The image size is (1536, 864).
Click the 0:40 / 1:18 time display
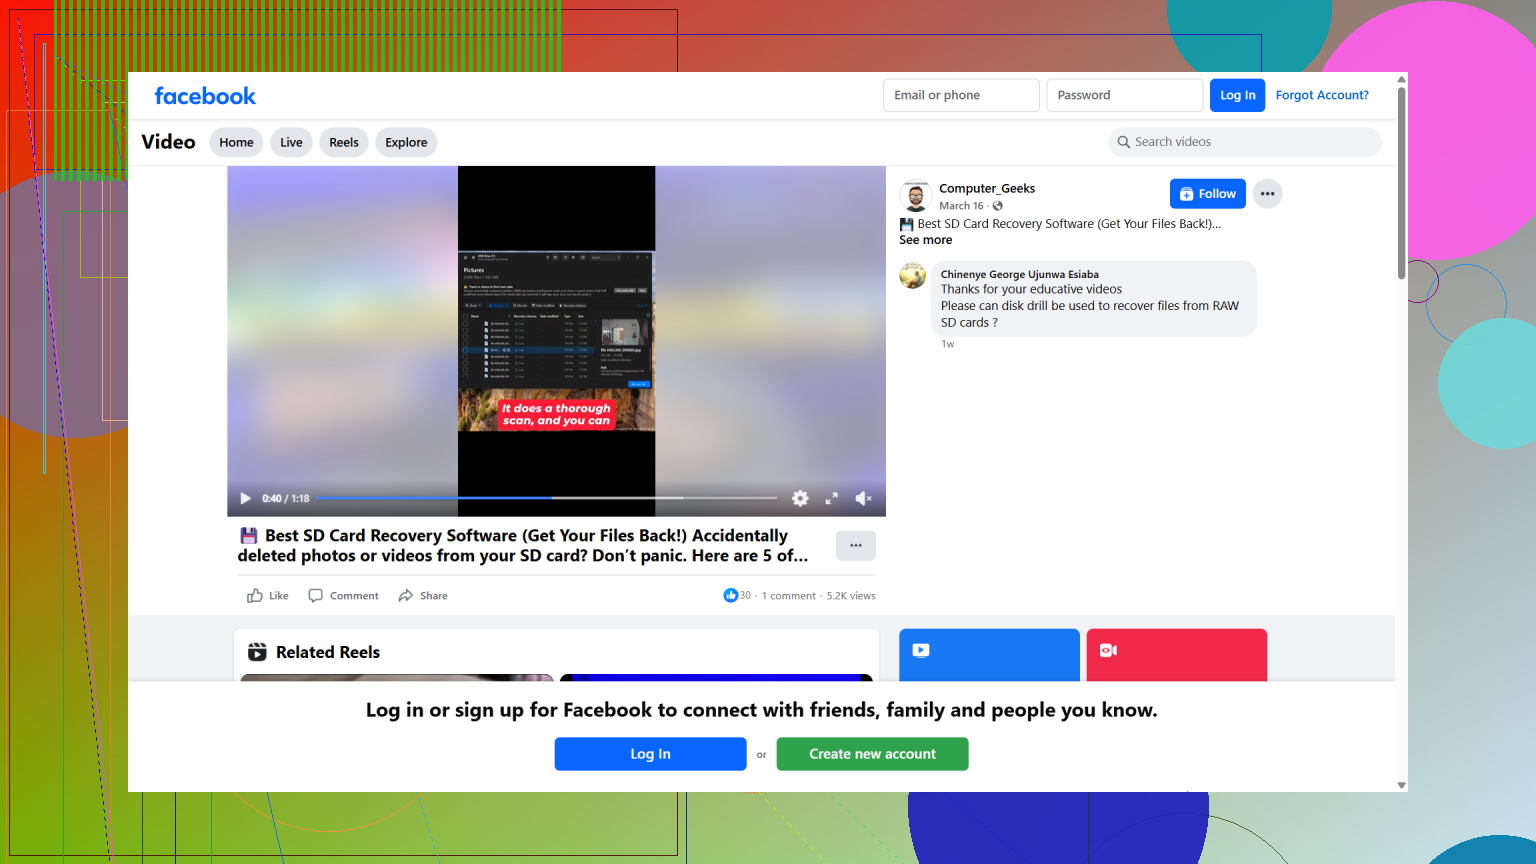pyautogui.click(x=286, y=498)
